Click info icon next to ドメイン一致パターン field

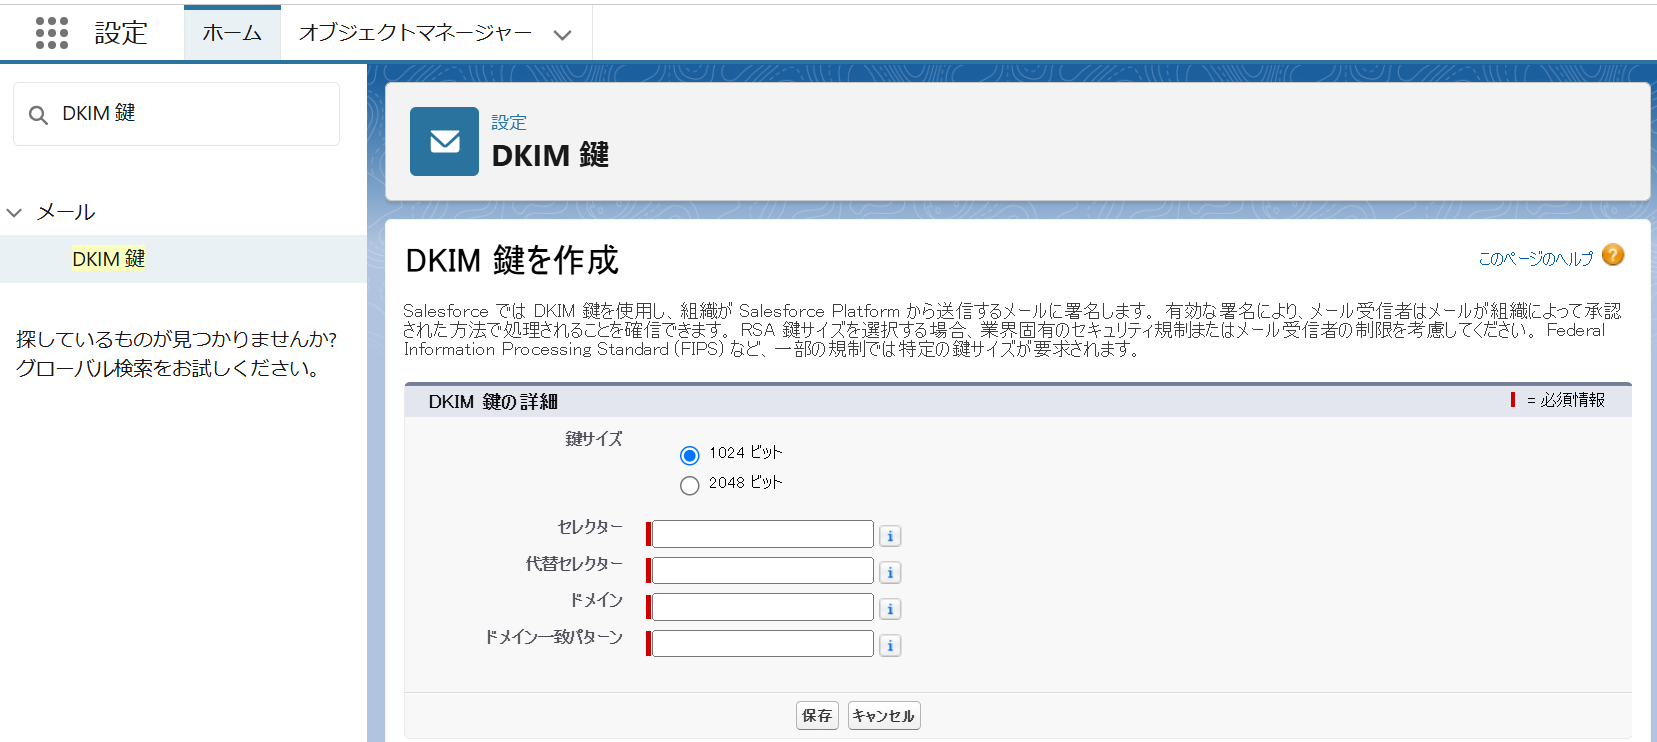tap(890, 646)
